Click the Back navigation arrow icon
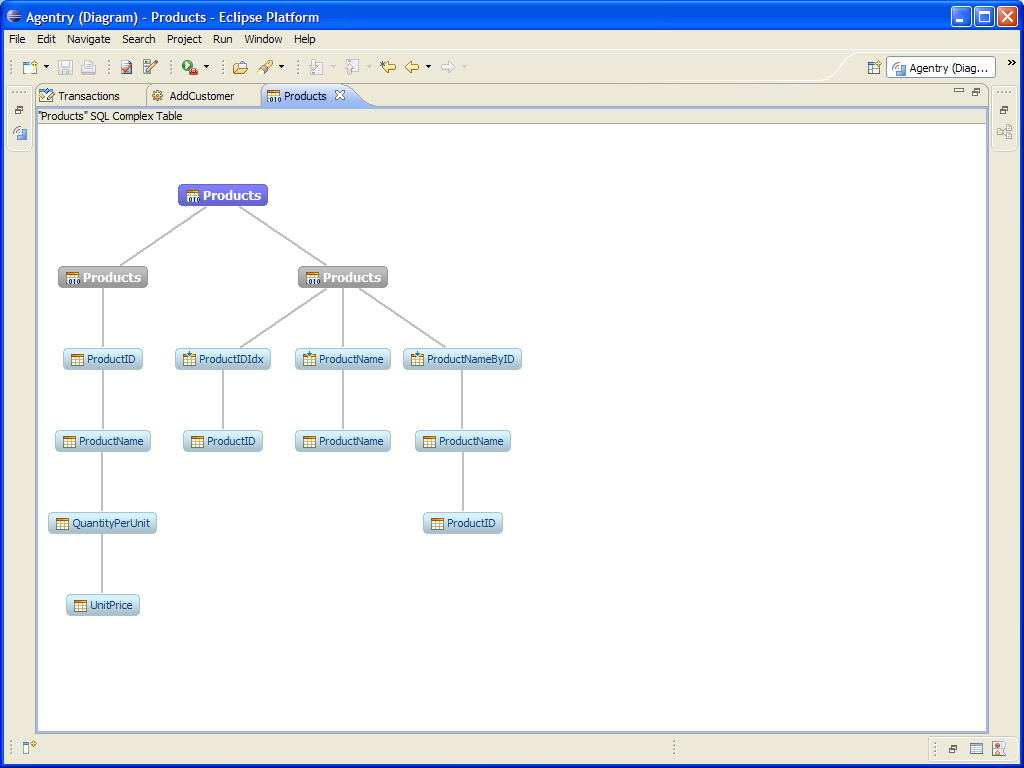The width and height of the screenshot is (1024, 768). pyautogui.click(x=412, y=67)
